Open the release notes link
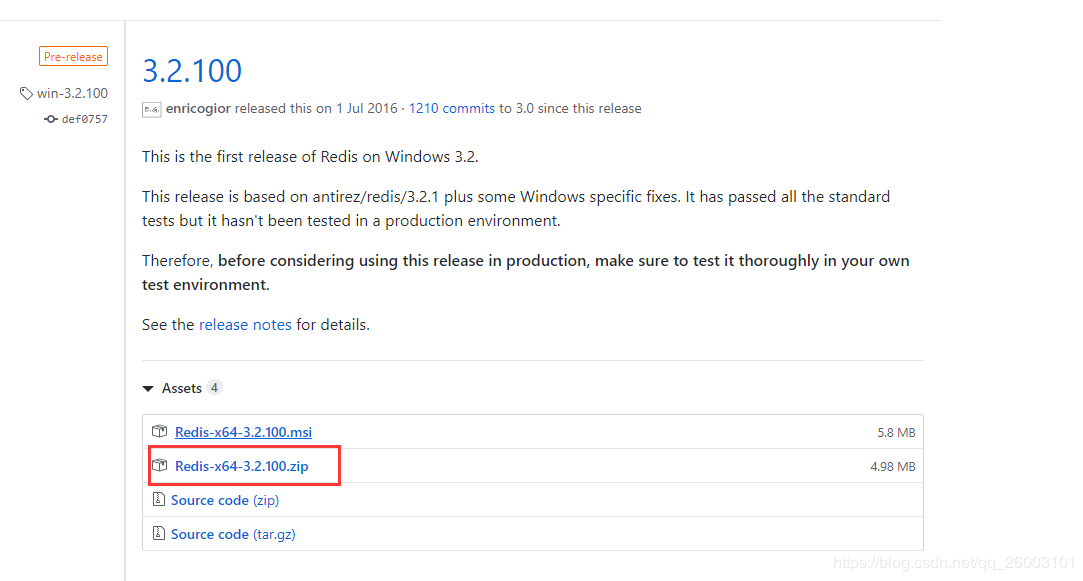Screen dimensions: 1083x581 (x=245, y=324)
